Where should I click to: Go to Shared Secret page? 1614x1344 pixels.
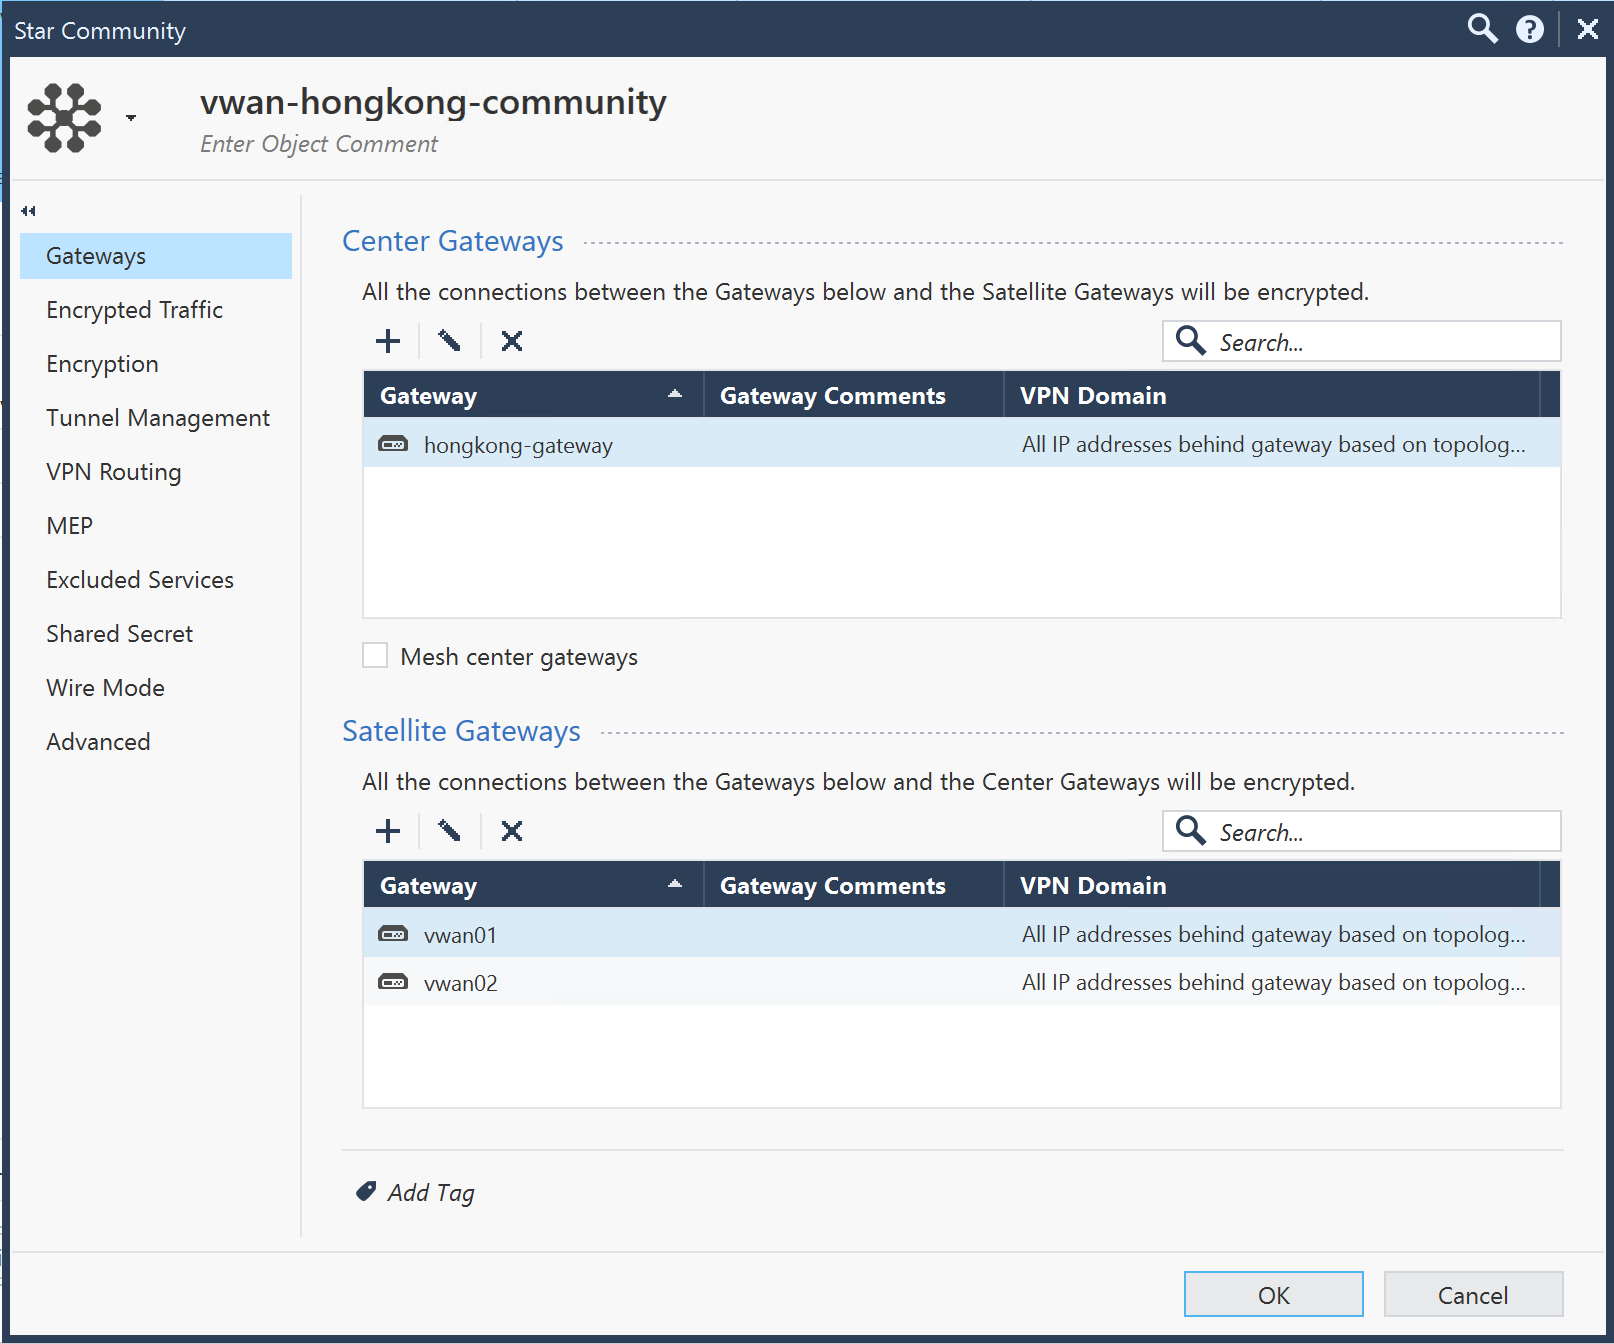(156, 634)
